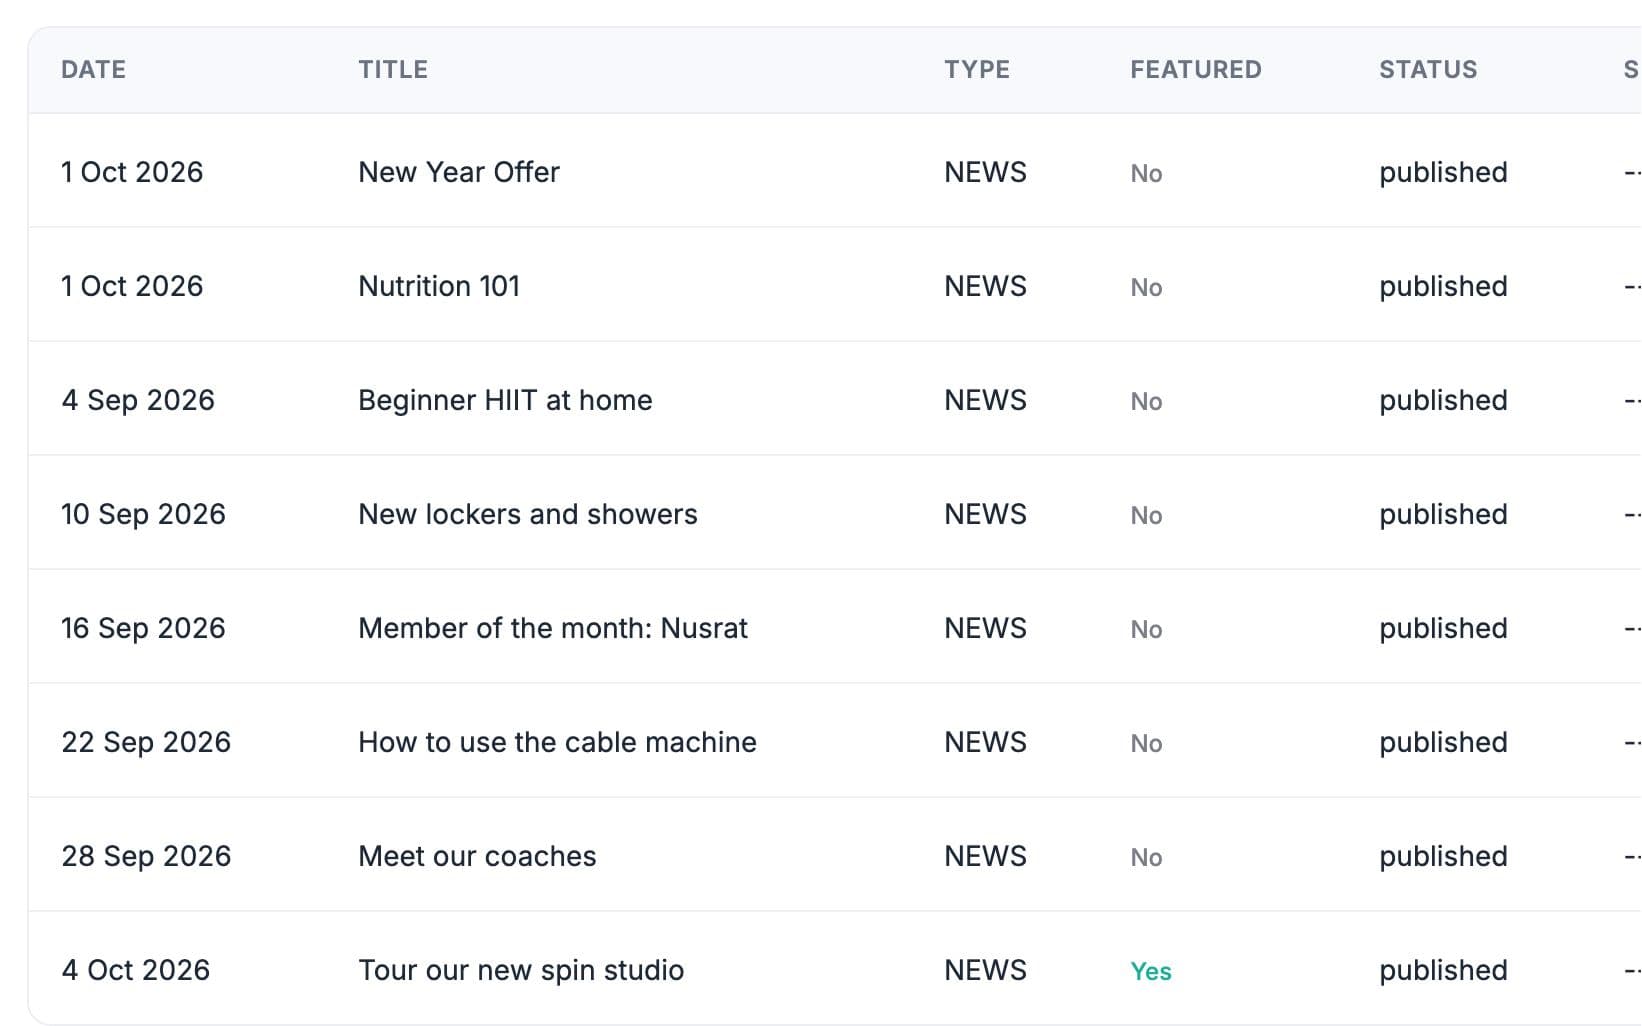Click 'NEWS' type in Beginner HIIT row
Screen dimensions: 1642x1026
[x=985, y=400]
